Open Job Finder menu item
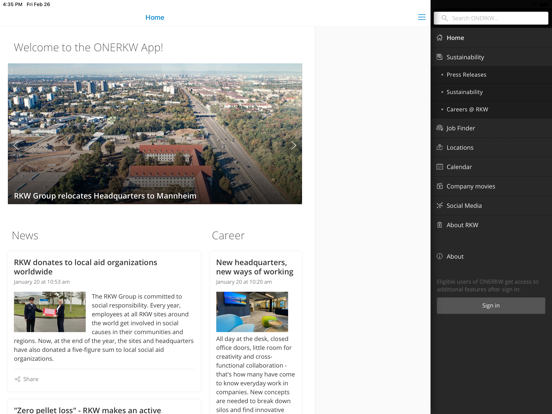552x414 pixels. tap(491, 128)
